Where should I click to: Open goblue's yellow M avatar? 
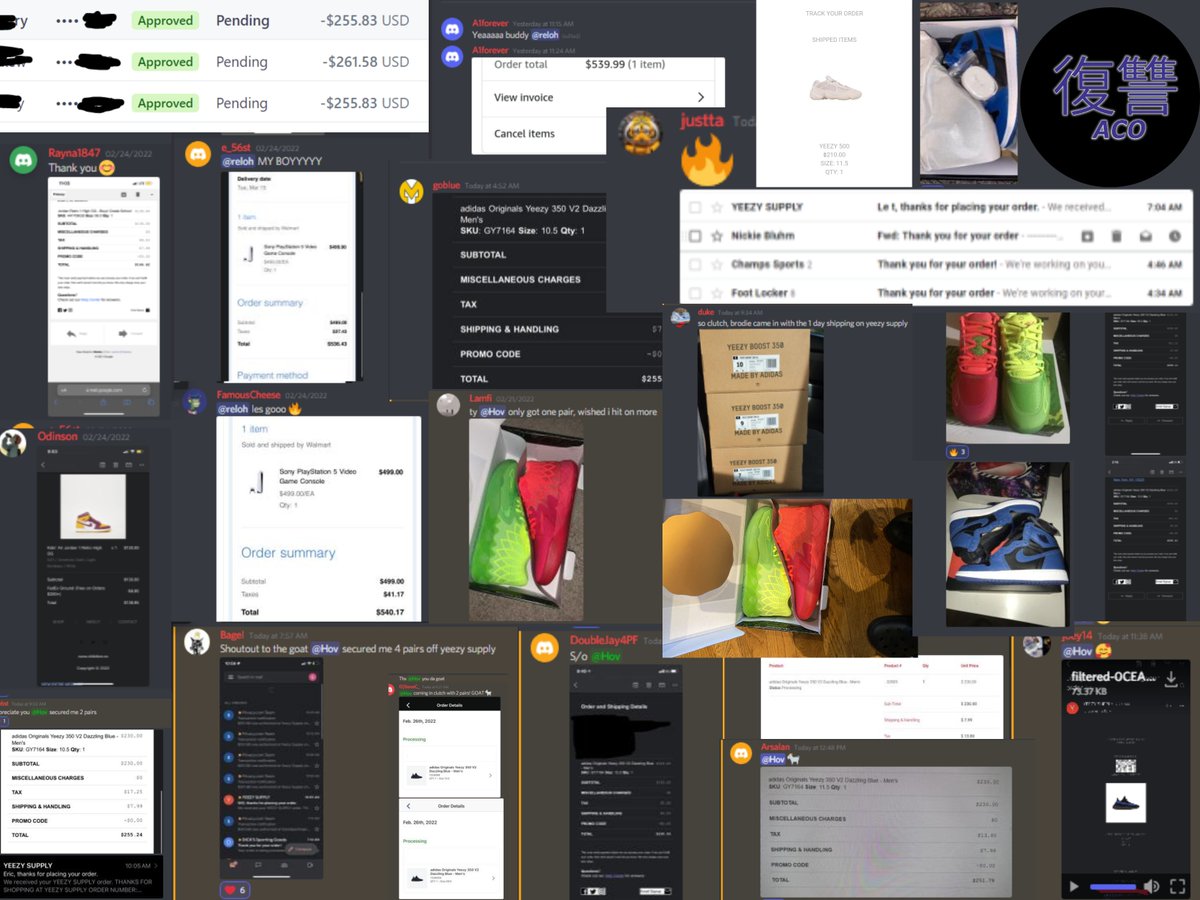pos(412,191)
